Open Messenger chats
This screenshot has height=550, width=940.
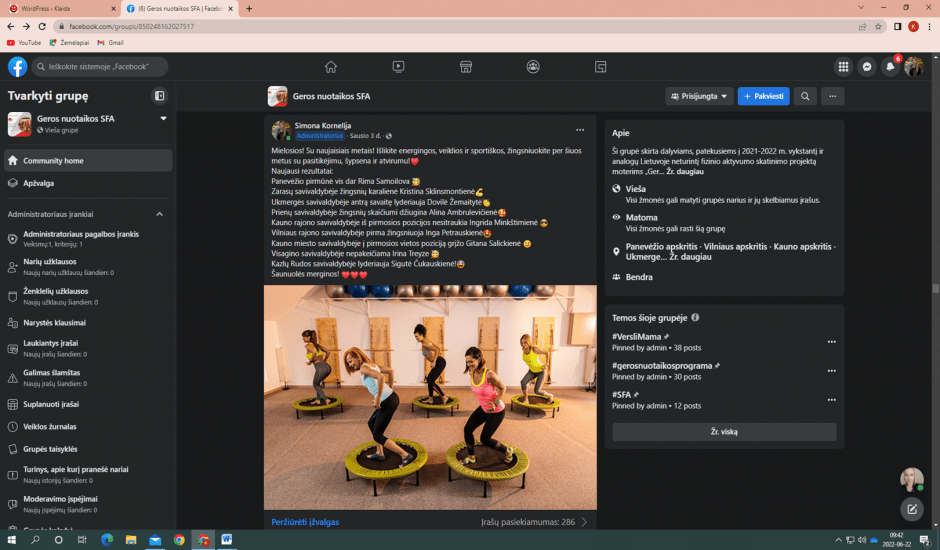pyautogui.click(x=867, y=67)
